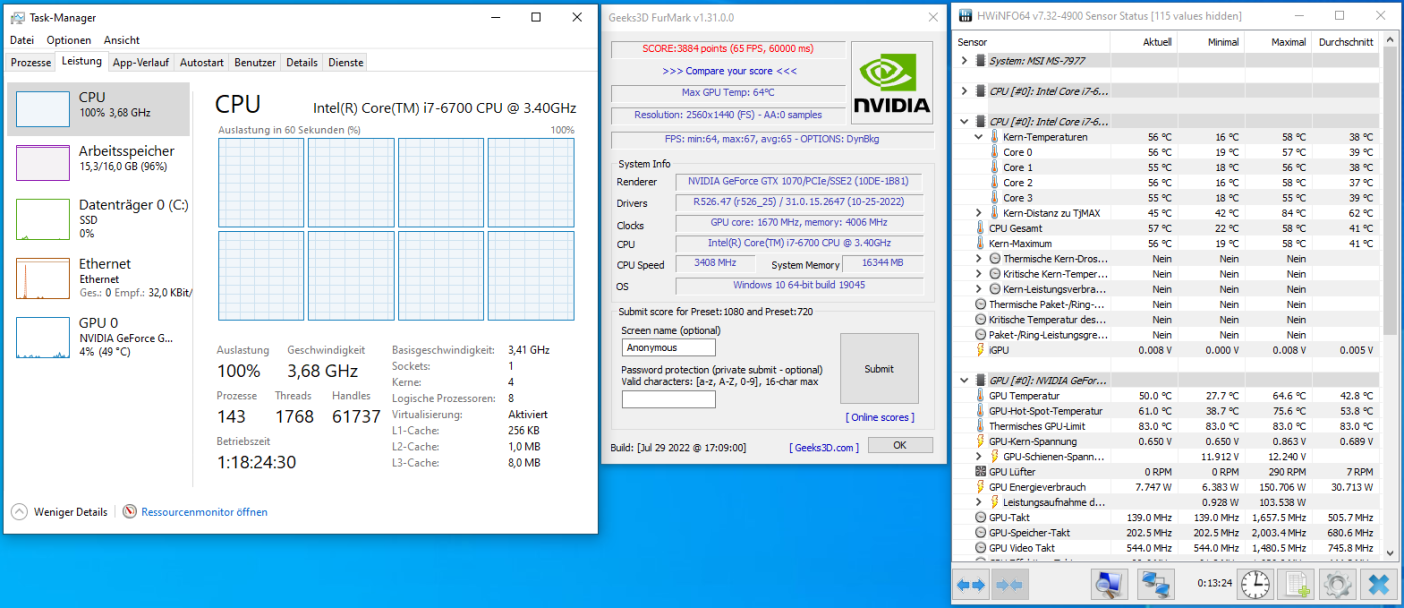Click clock icon beside GPU-Speicher-Takt
Screen dimensions: 1404x608
point(981,533)
